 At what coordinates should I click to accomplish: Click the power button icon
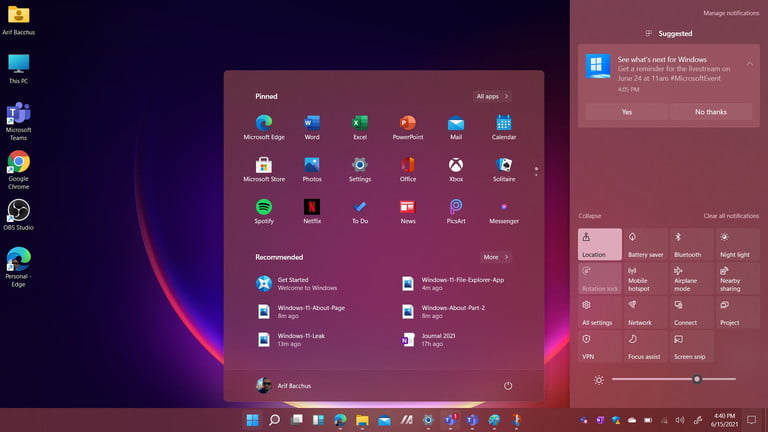click(x=508, y=386)
